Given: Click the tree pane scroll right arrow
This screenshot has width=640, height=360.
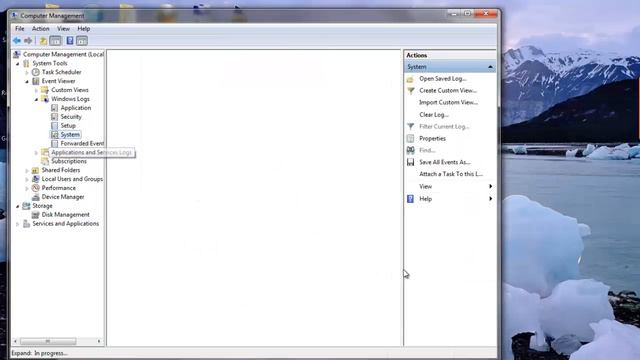Looking at the screenshot, I should tap(99, 341).
